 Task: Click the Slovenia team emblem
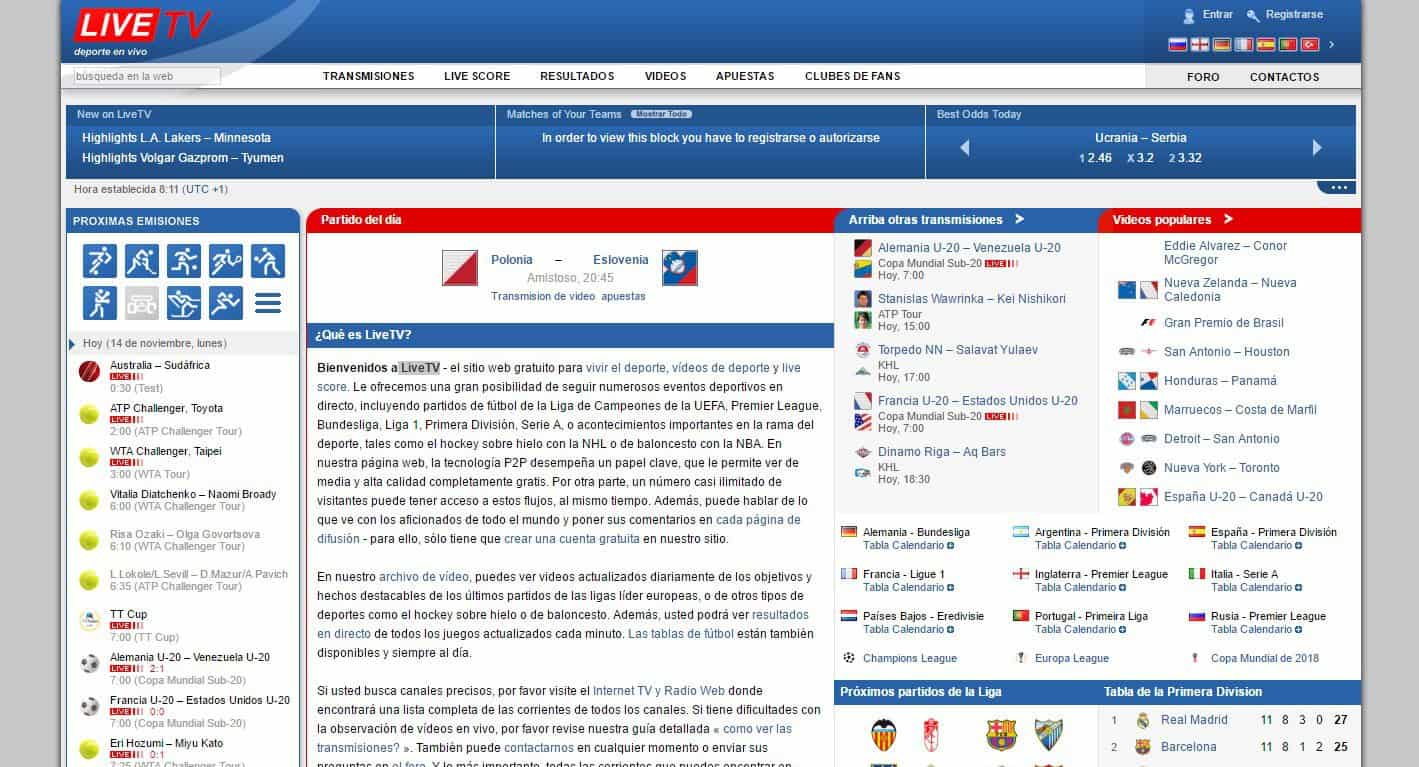pyautogui.click(x=680, y=268)
